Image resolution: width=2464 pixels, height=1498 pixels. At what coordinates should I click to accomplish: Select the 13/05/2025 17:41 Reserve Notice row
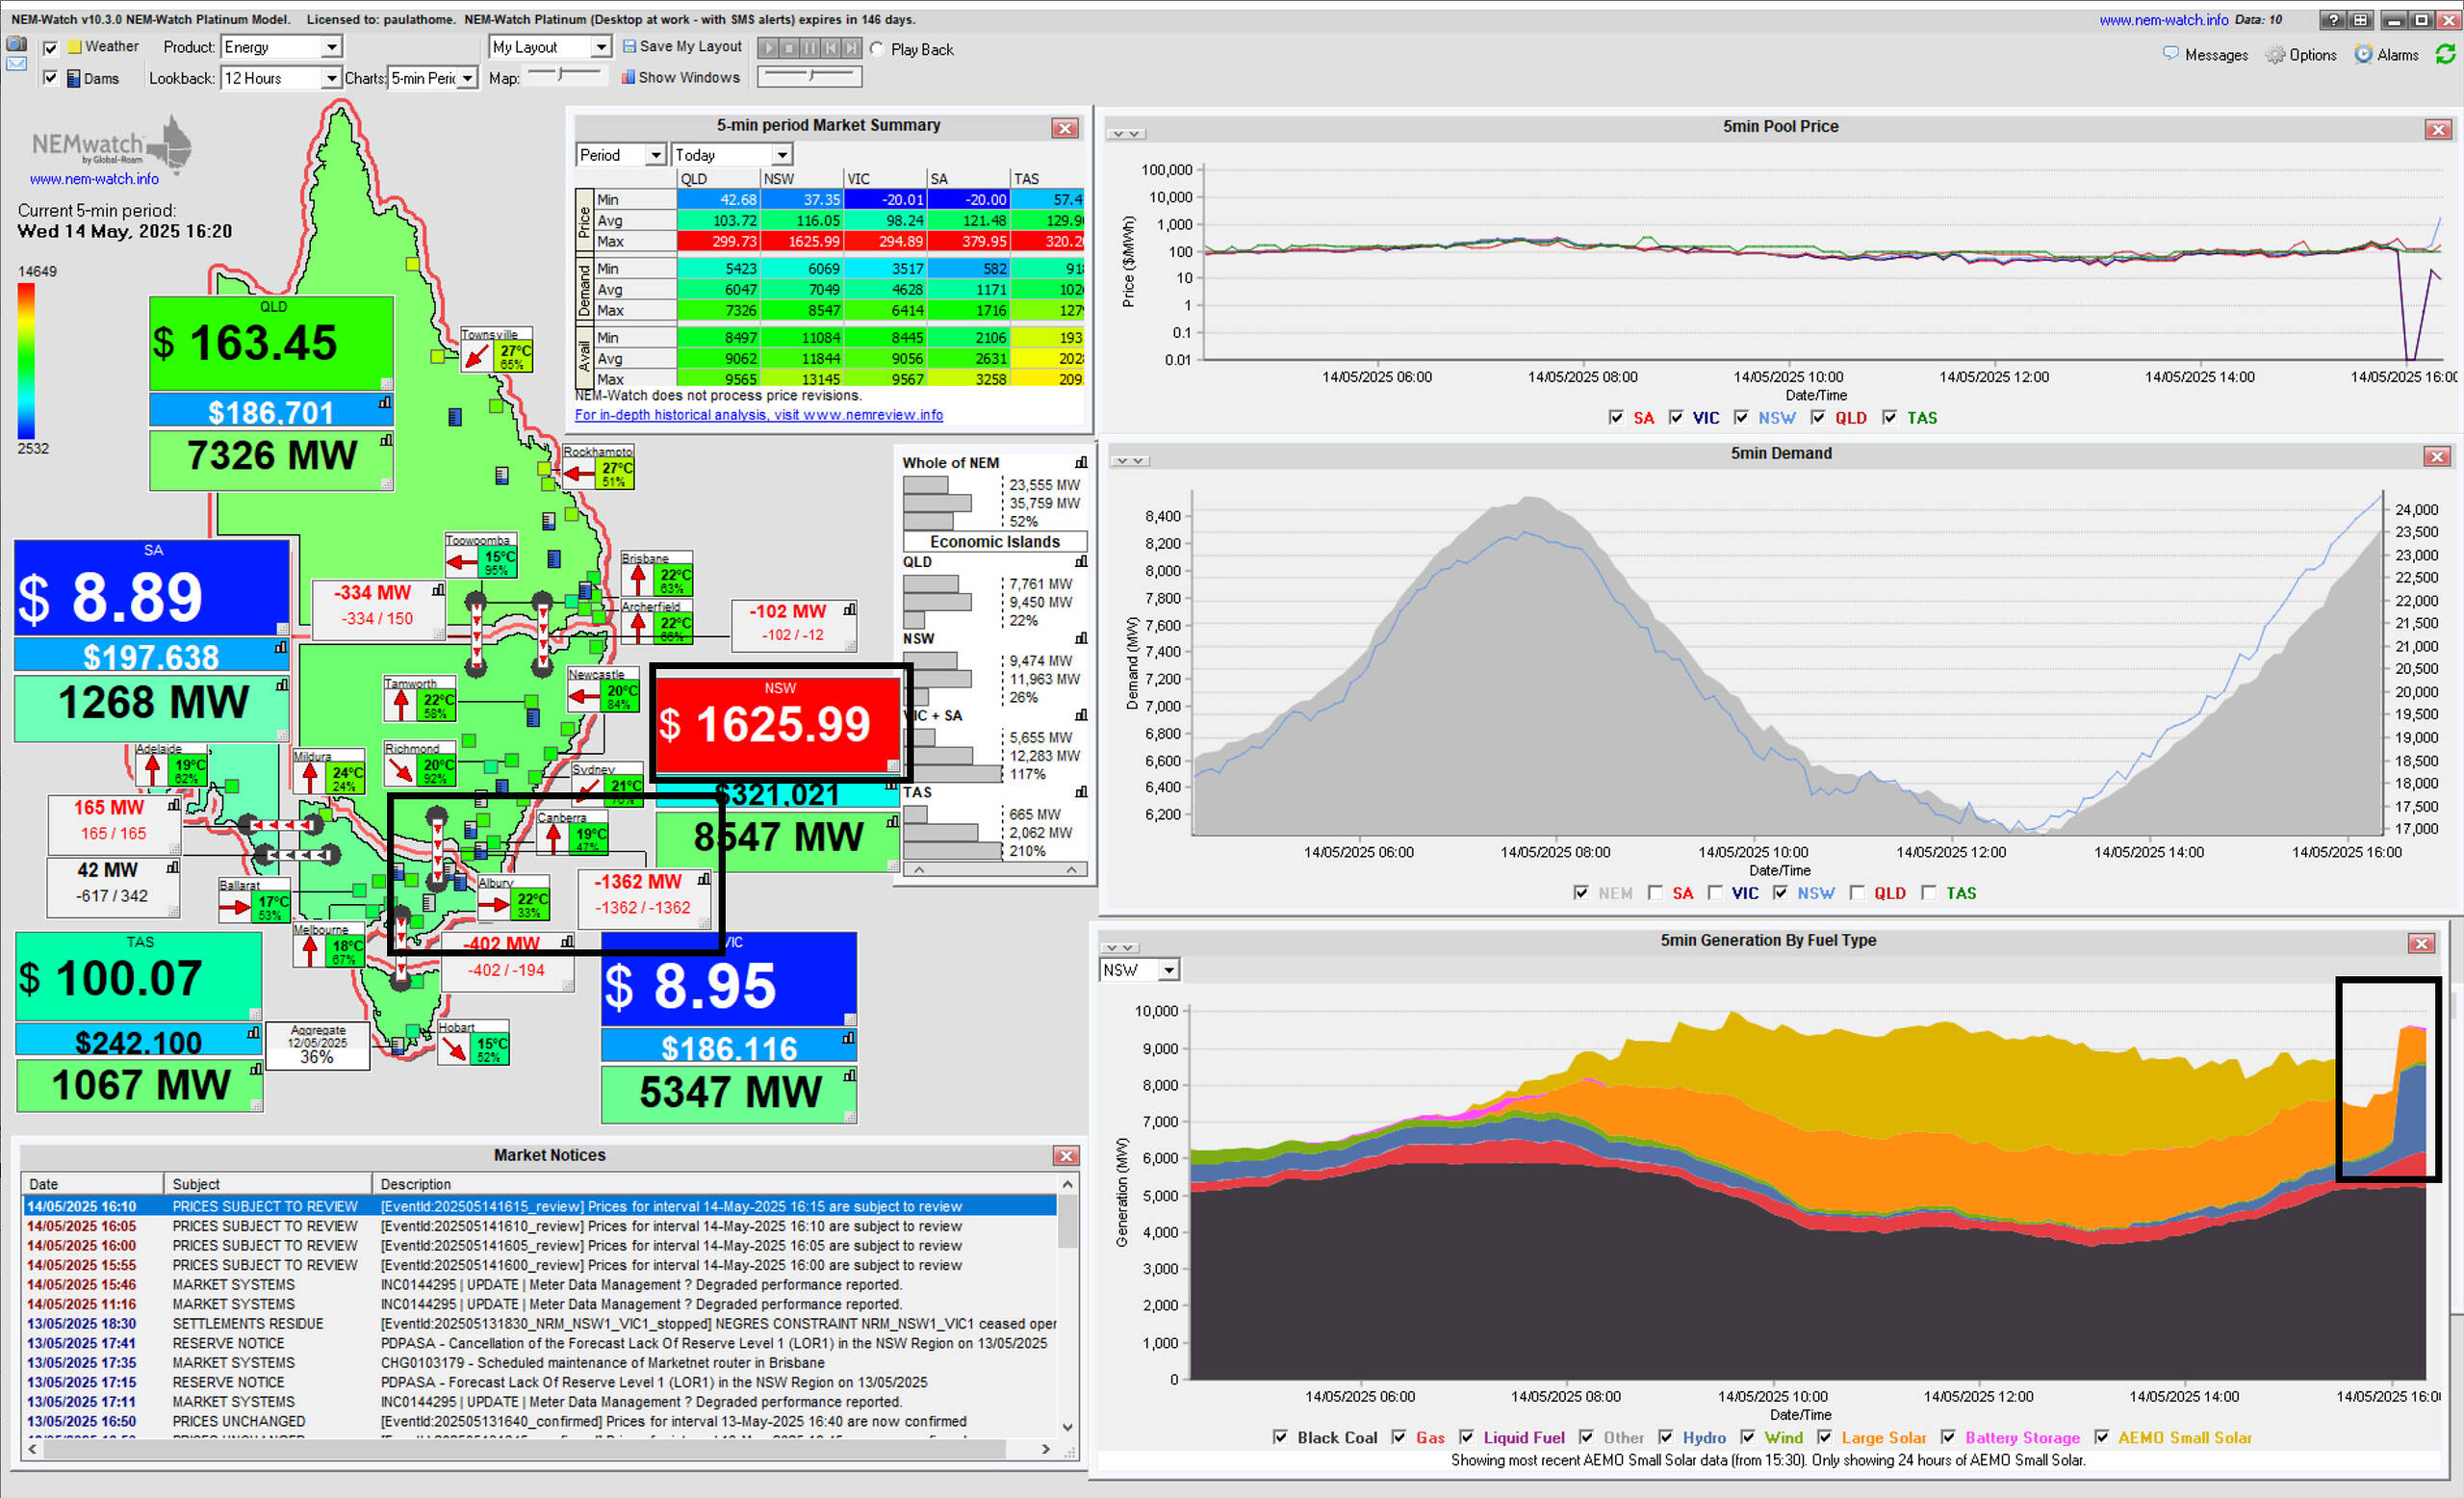(539, 1343)
